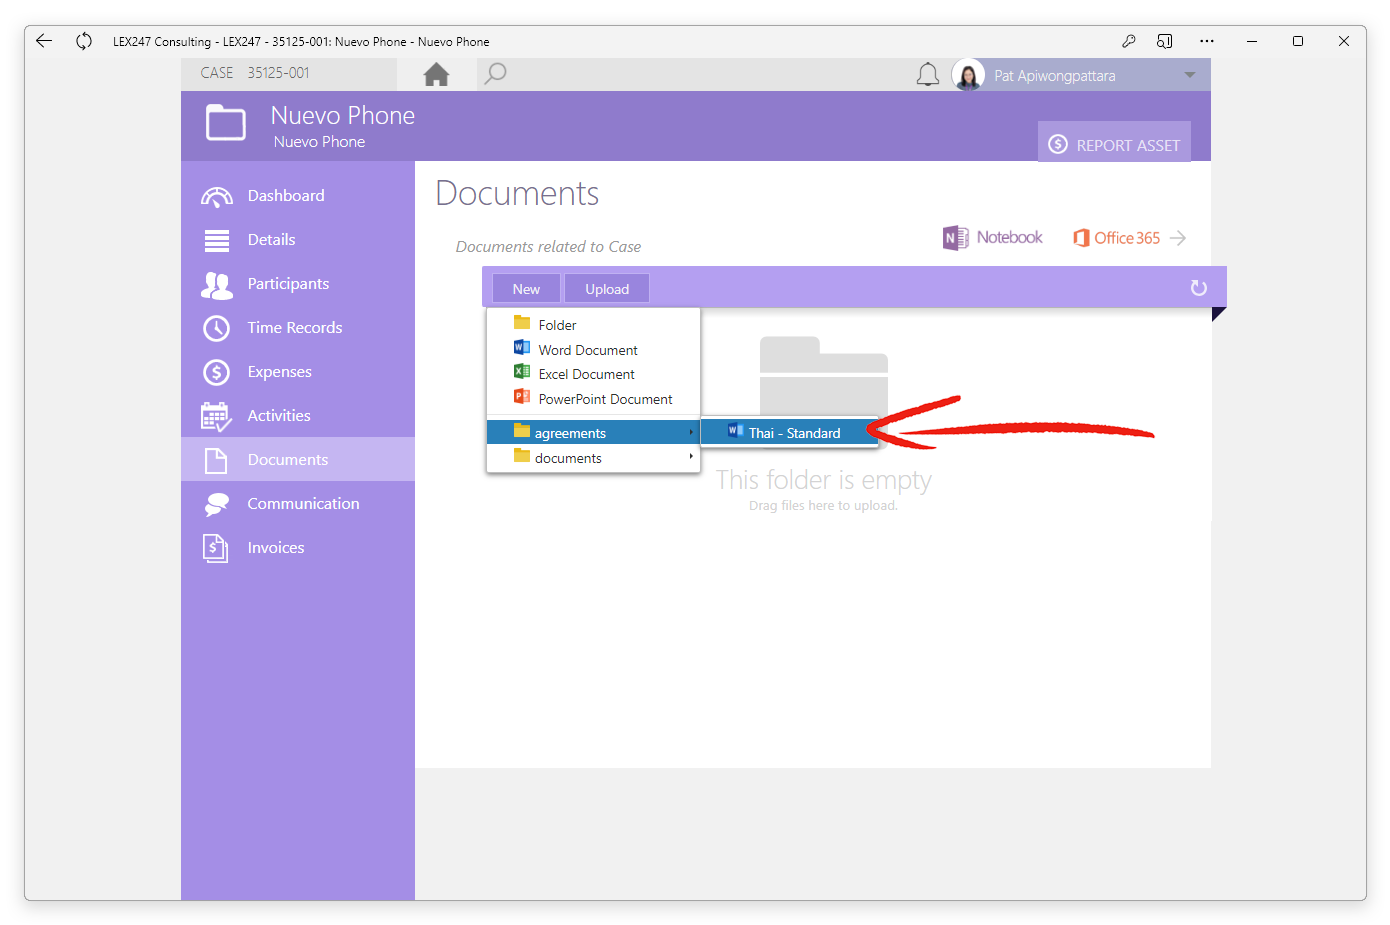This screenshot has width=1390, height=925.
Task: Go back with the title bar arrow
Action: point(44,41)
